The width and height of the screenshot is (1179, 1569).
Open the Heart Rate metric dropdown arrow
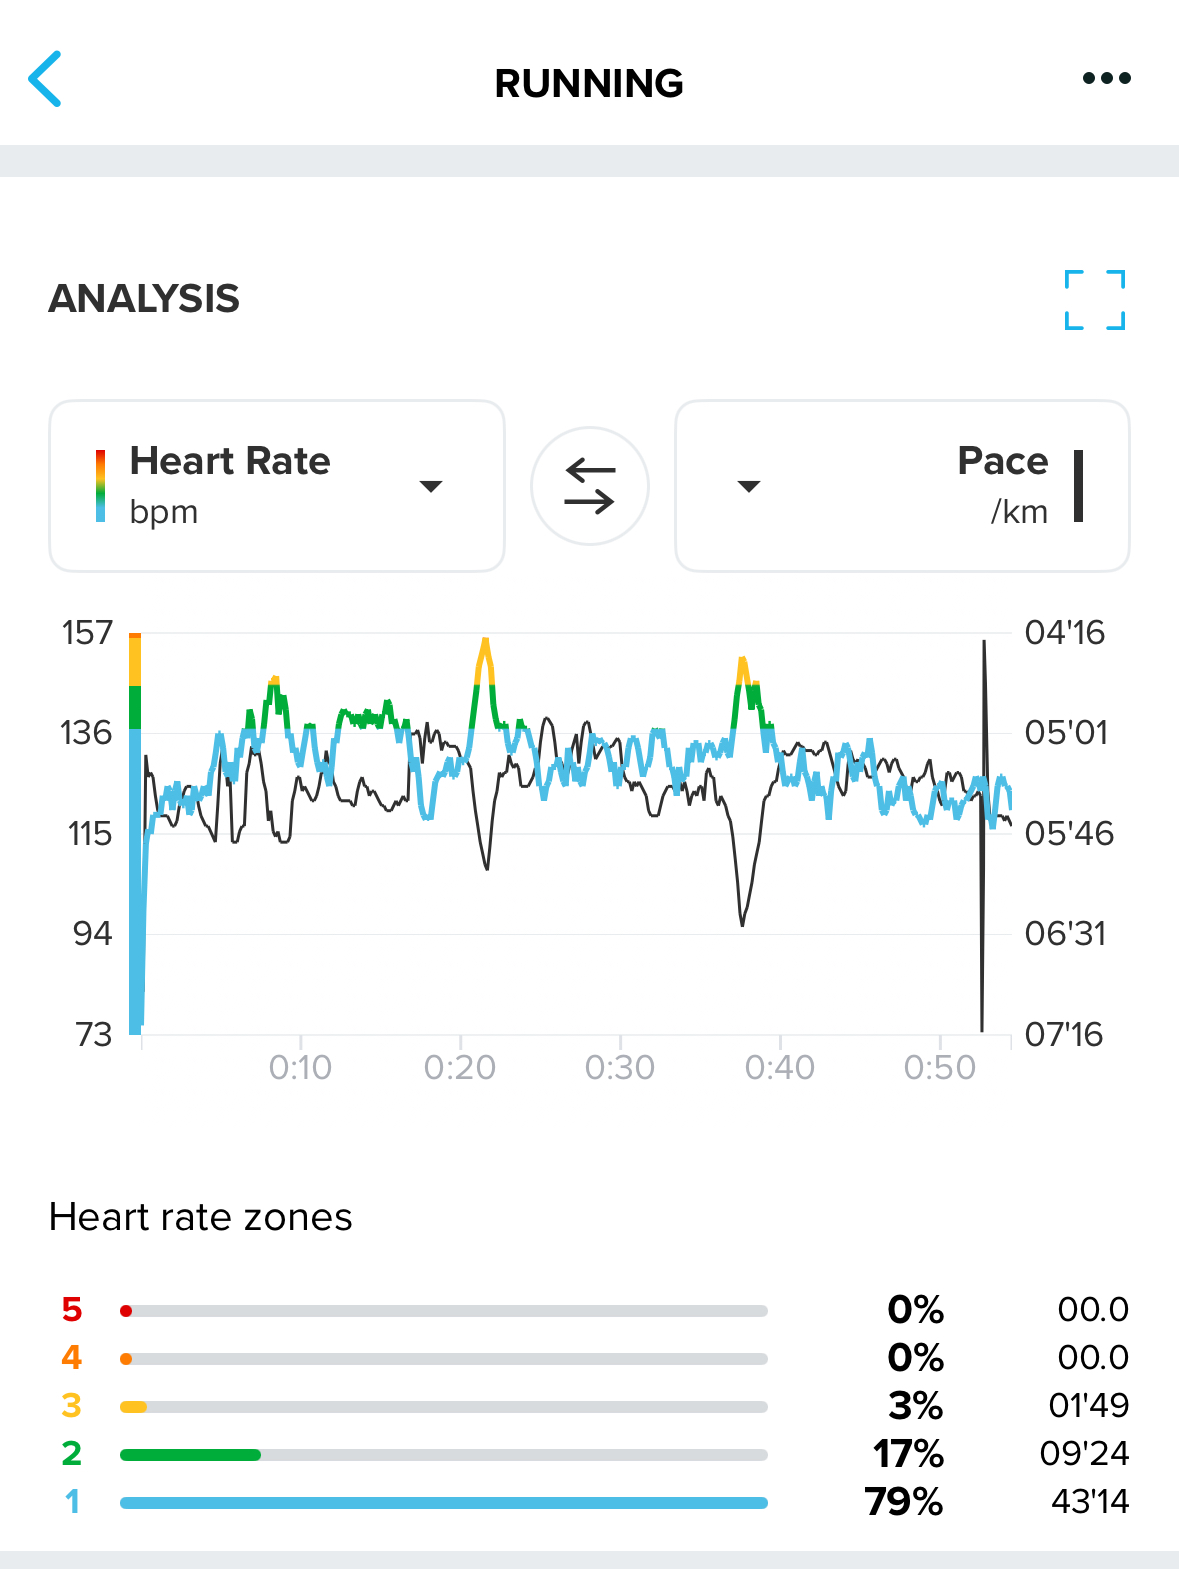[x=431, y=487]
